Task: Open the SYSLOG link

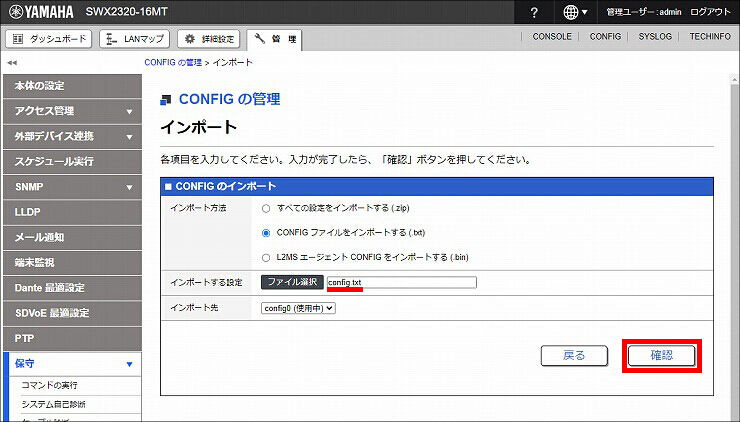Action: click(655, 36)
